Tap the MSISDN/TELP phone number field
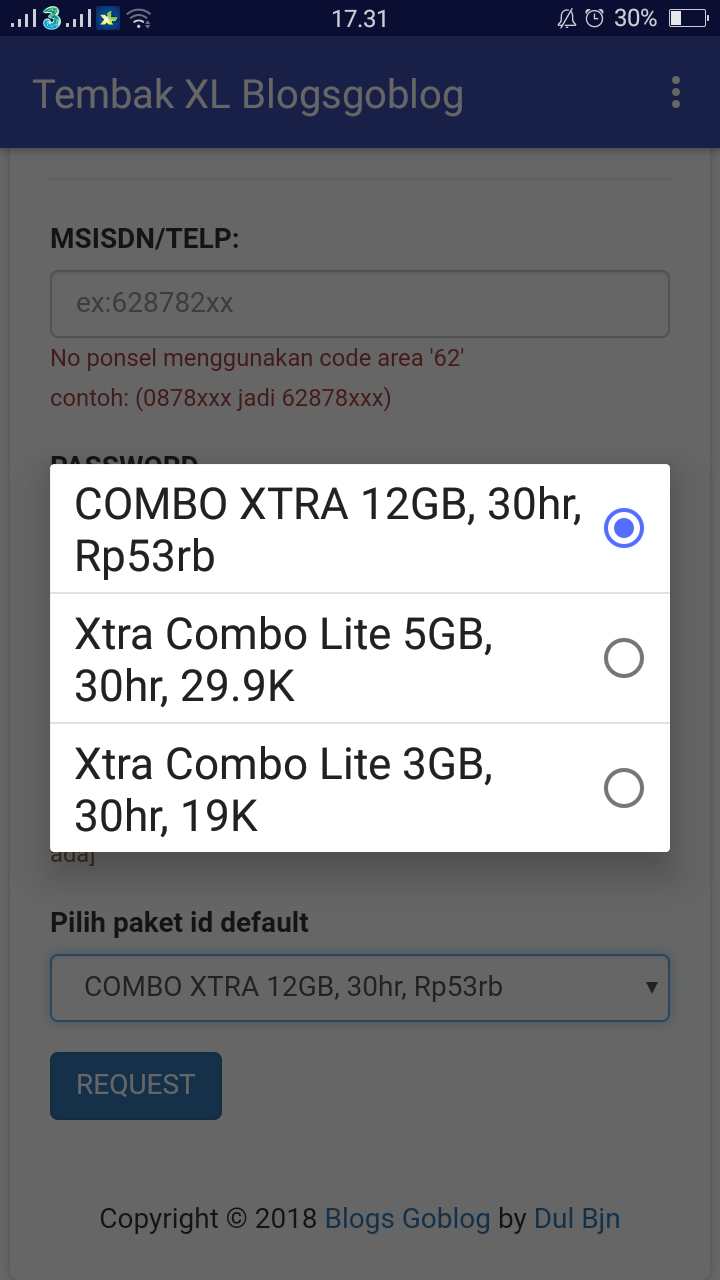This screenshot has width=720, height=1280. click(x=360, y=303)
